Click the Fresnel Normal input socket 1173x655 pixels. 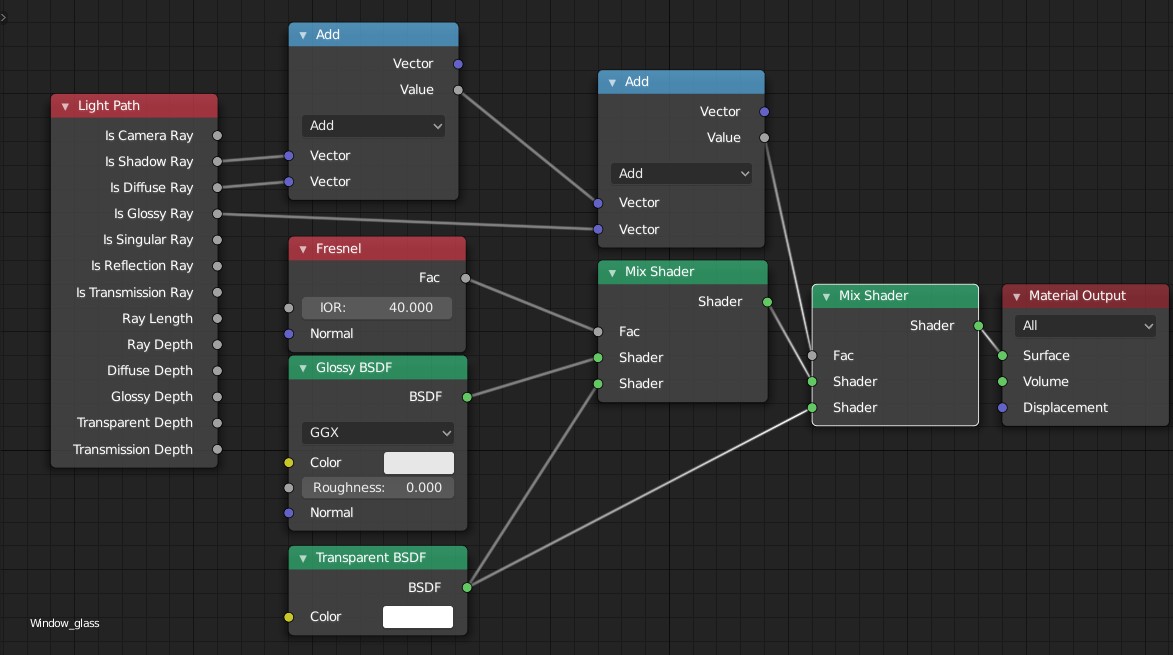tap(289, 333)
